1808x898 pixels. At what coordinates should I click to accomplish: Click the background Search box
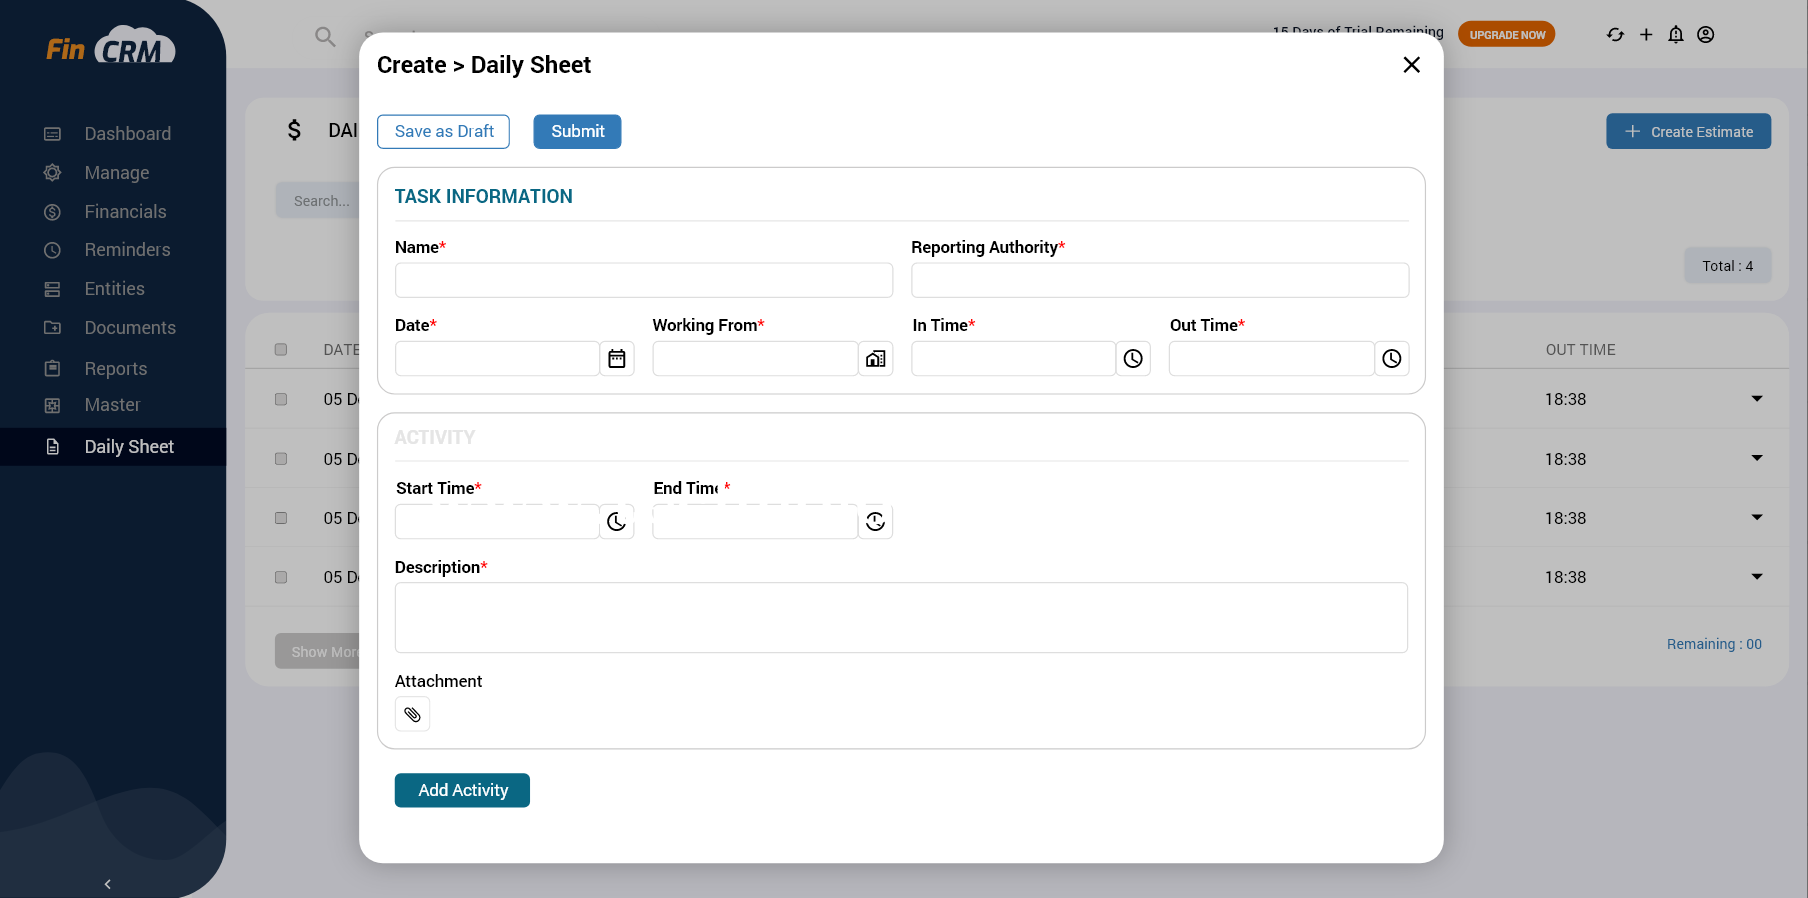(x=318, y=201)
